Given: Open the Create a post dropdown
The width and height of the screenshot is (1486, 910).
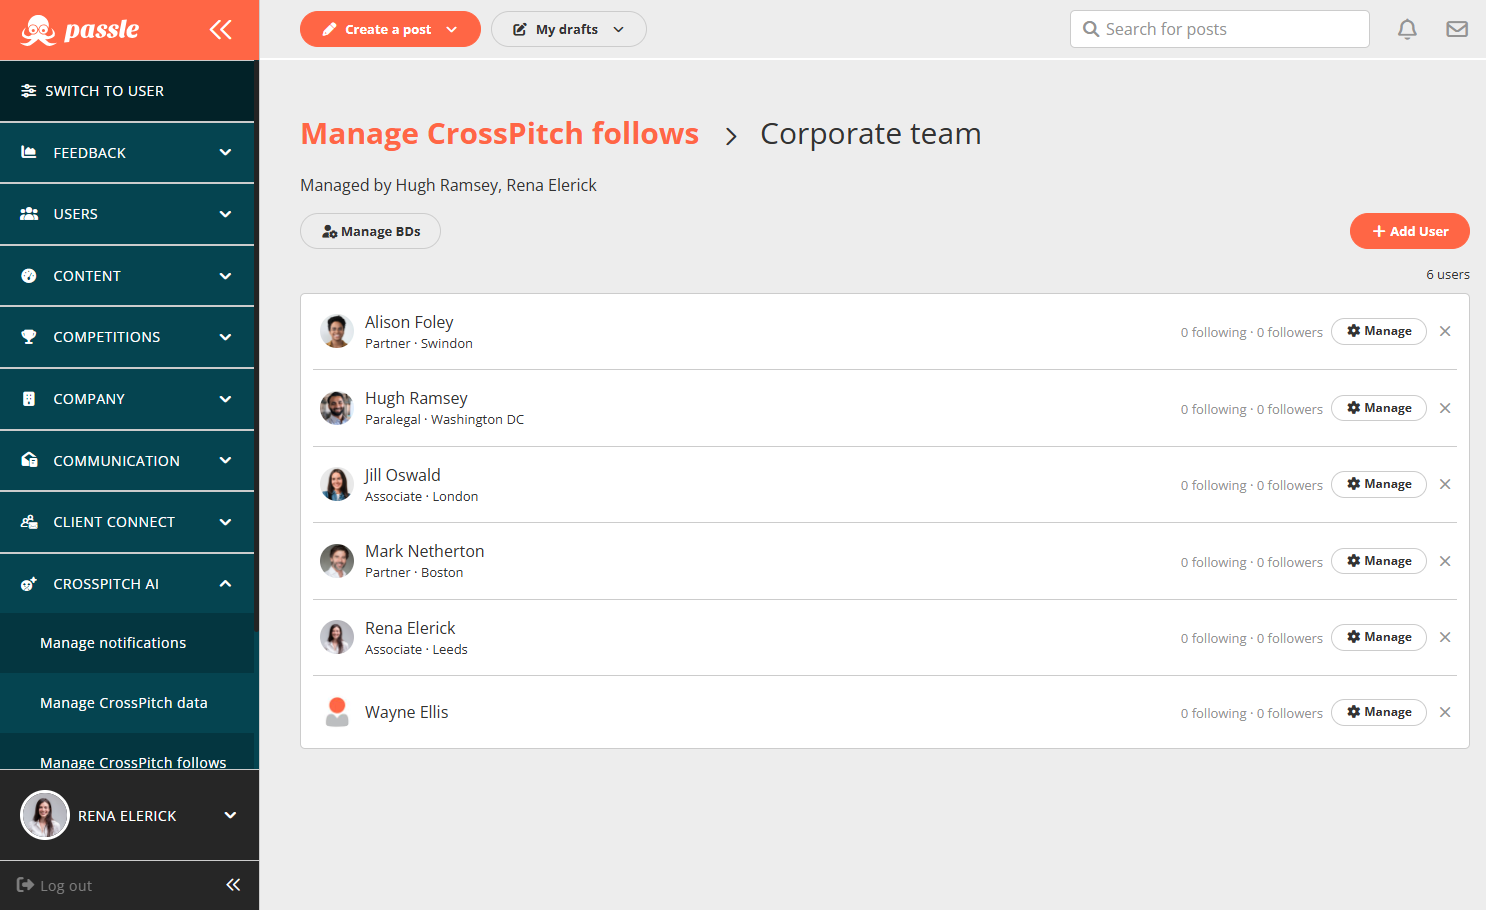Looking at the screenshot, I should [x=390, y=29].
